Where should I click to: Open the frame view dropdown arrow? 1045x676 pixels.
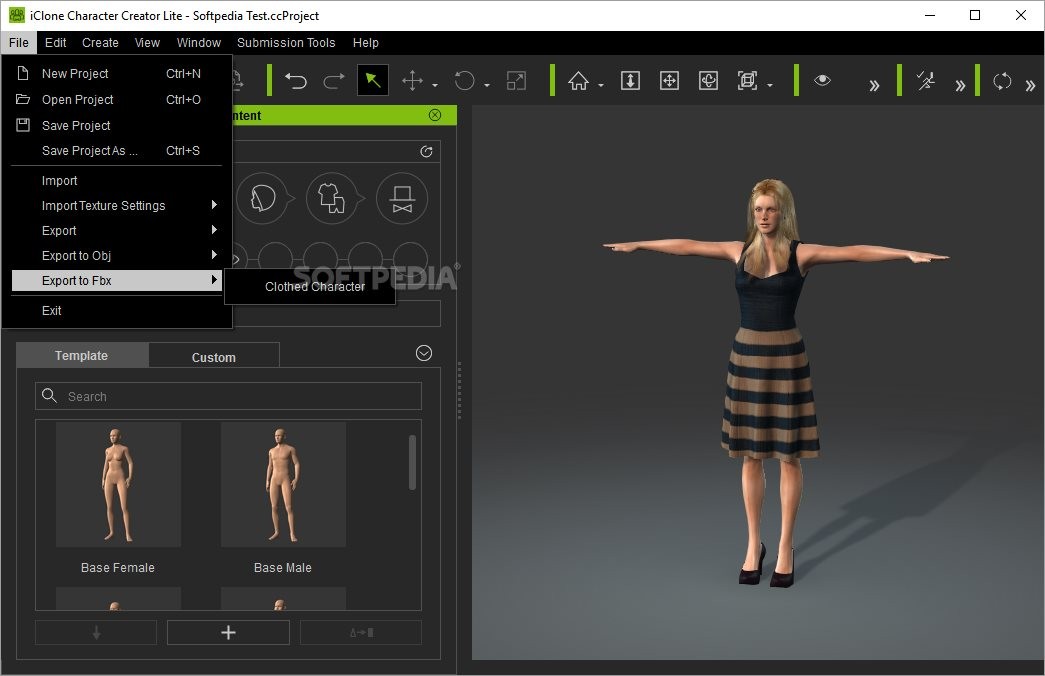pyautogui.click(x=770, y=85)
